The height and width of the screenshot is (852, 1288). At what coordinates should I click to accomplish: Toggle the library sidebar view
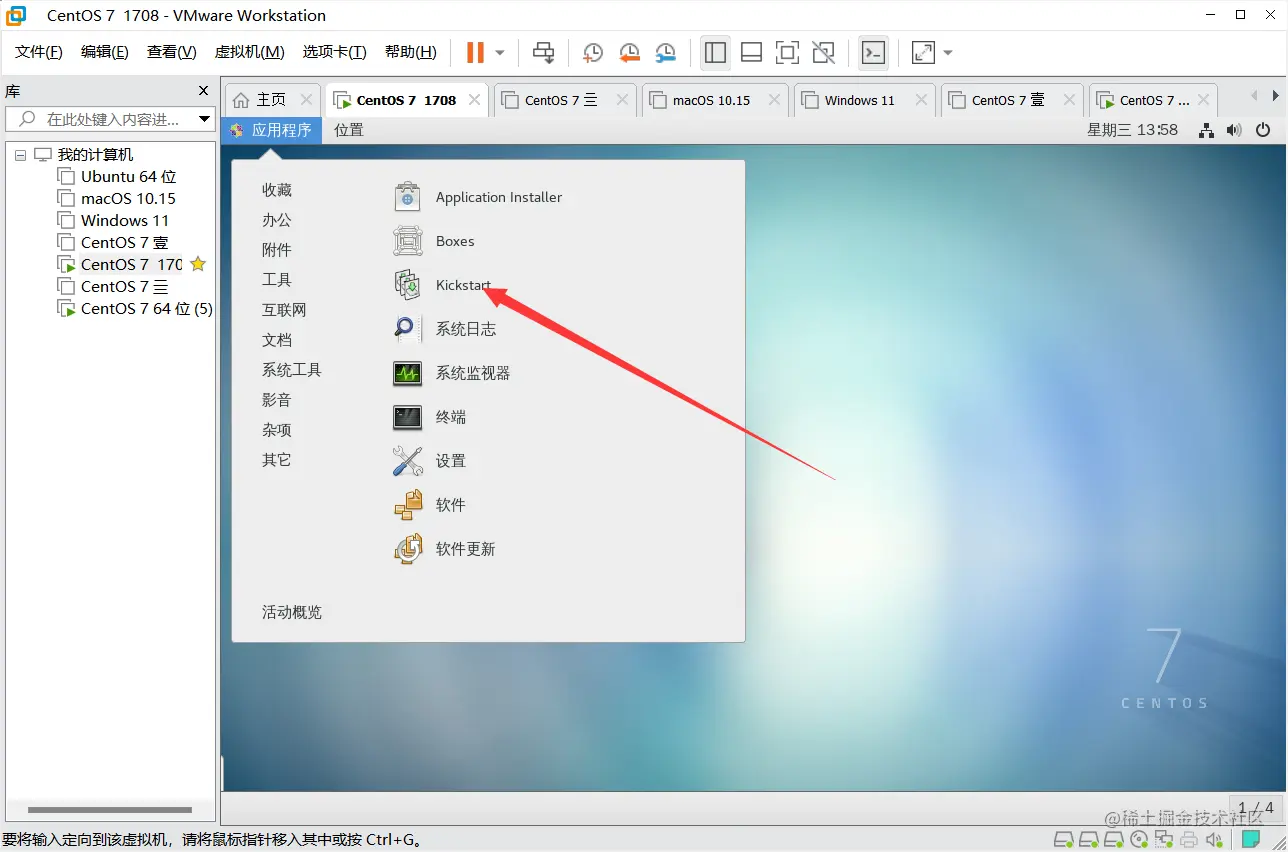(715, 52)
